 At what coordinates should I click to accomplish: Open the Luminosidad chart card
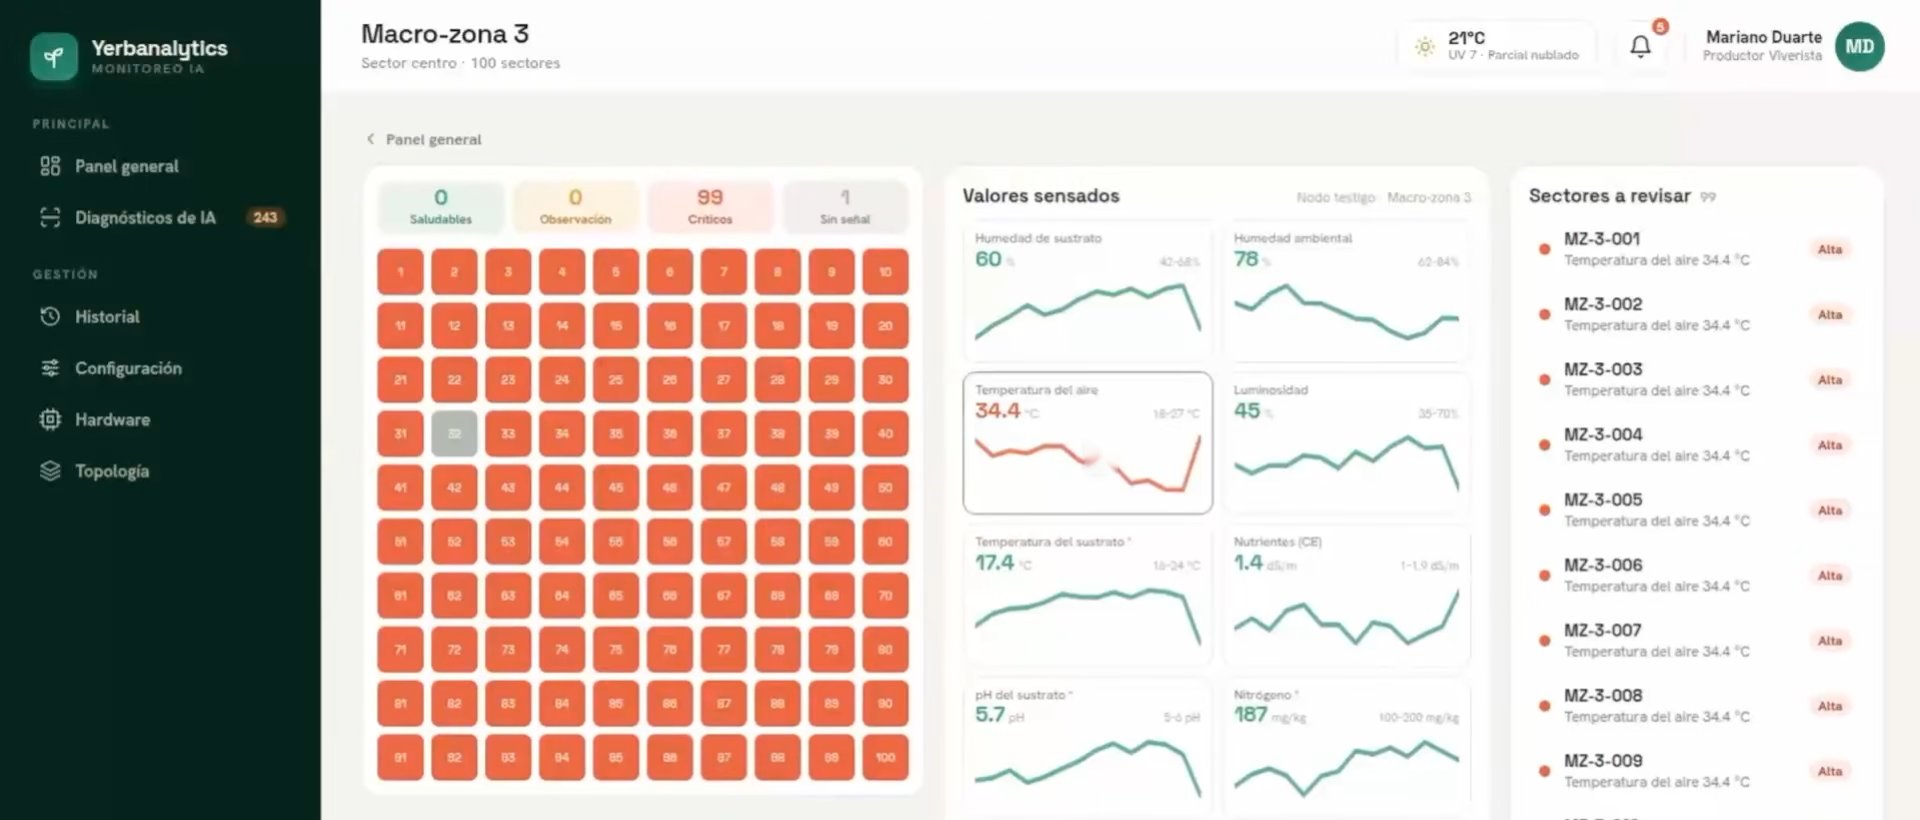point(1347,443)
